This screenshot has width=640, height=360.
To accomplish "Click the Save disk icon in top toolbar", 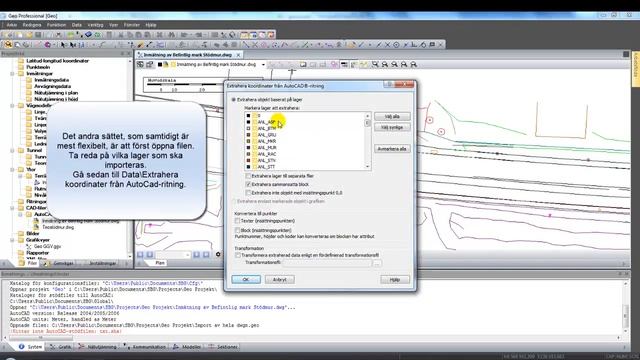I will click(38, 35).
